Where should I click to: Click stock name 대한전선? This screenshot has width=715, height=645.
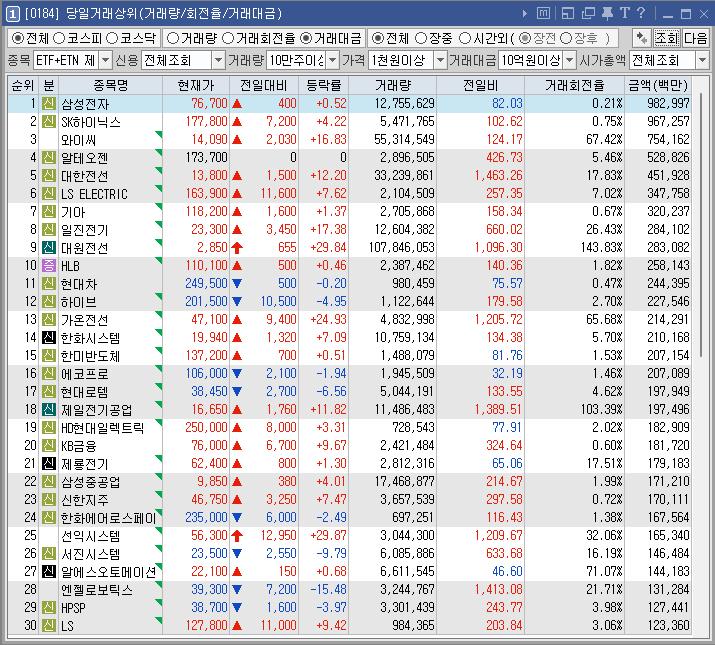(85, 176)
